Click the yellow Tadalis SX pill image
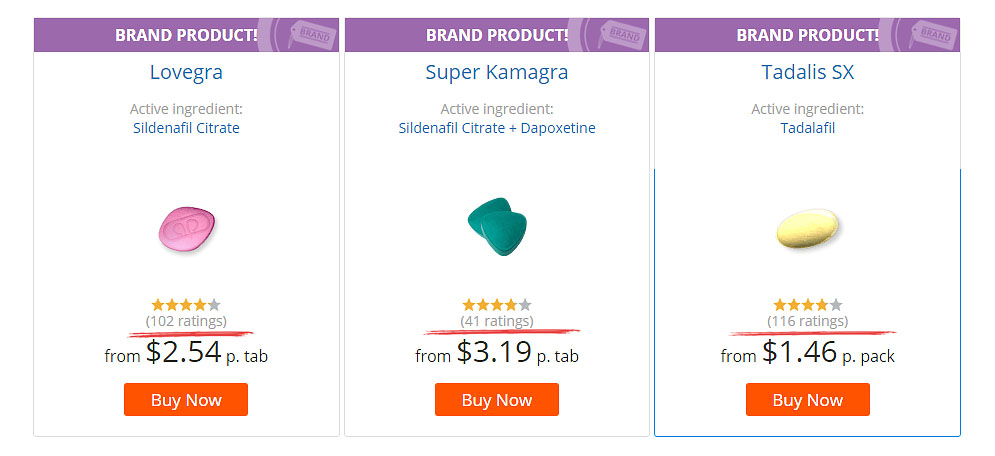The width and height of the screenshot is (995, 456). (808, 228)
